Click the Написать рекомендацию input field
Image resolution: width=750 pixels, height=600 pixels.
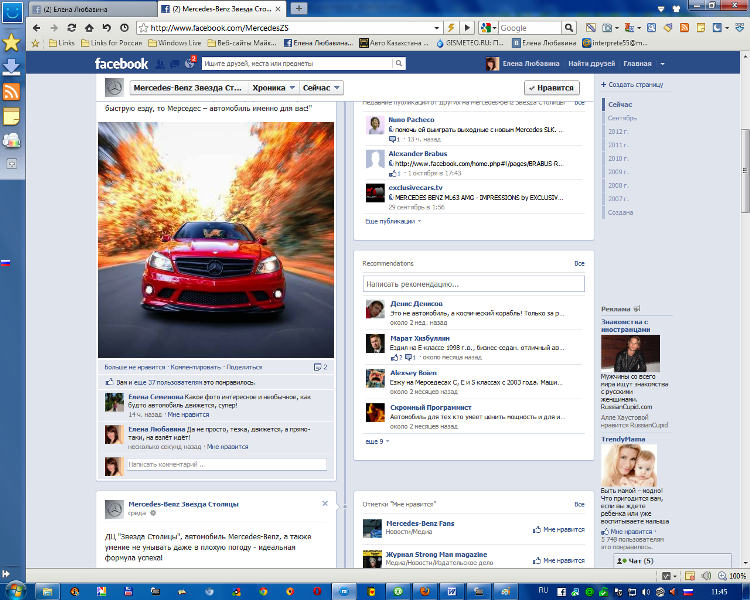coord(473,285)
